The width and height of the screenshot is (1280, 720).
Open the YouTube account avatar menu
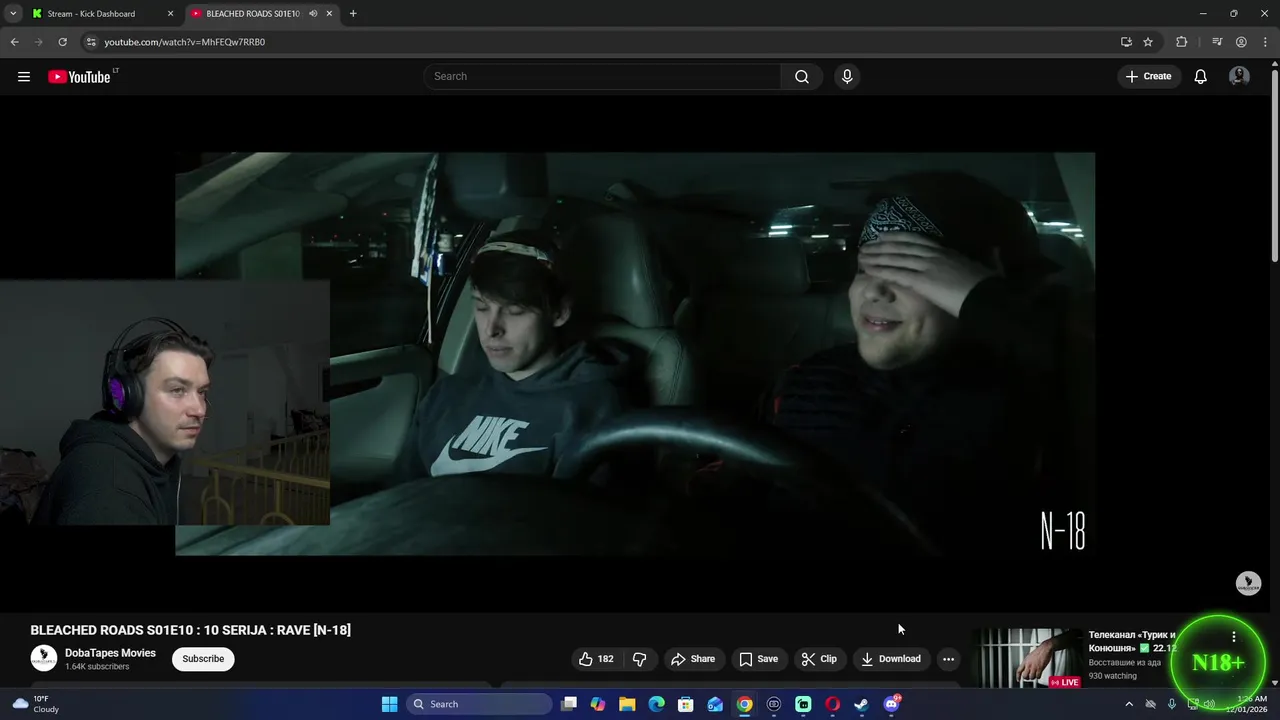click(1239, 77)
